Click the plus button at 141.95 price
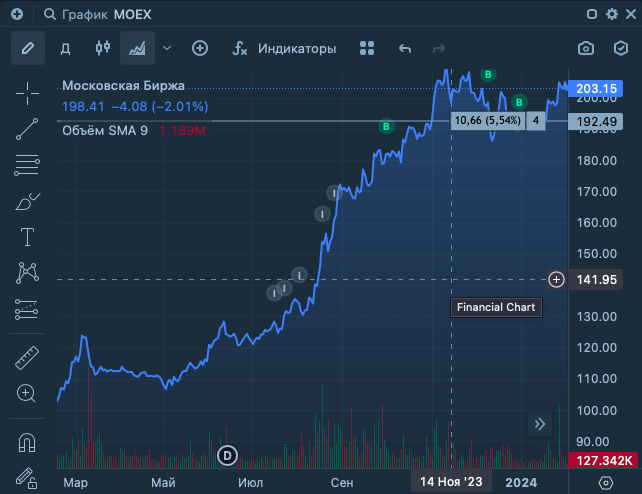Image resolution: width=642 pixels, height=494 pixels. pos(556,280)
